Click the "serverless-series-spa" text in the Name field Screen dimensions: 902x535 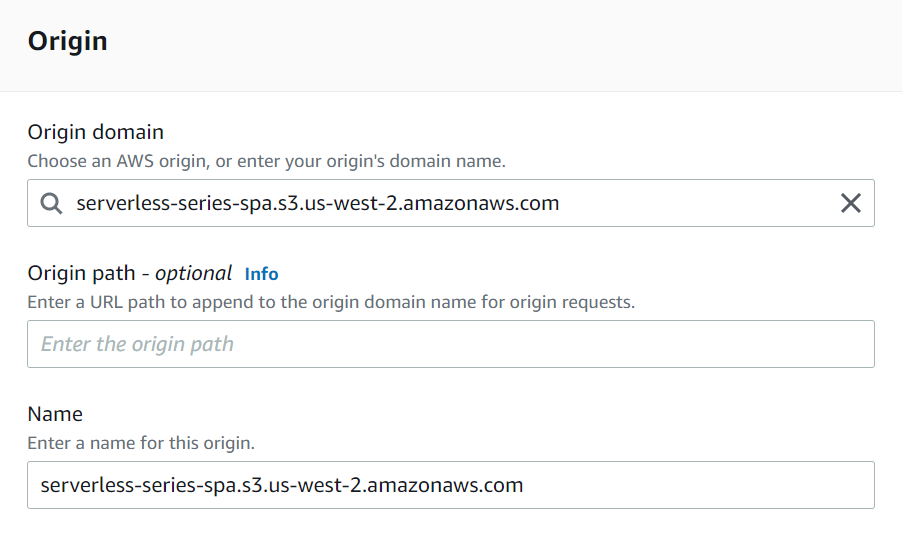(136, 485)
